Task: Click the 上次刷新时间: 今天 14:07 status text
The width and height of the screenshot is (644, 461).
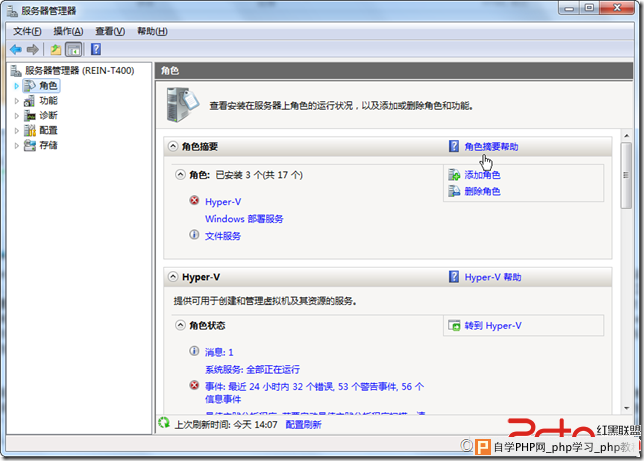Action: coord(226,424)
